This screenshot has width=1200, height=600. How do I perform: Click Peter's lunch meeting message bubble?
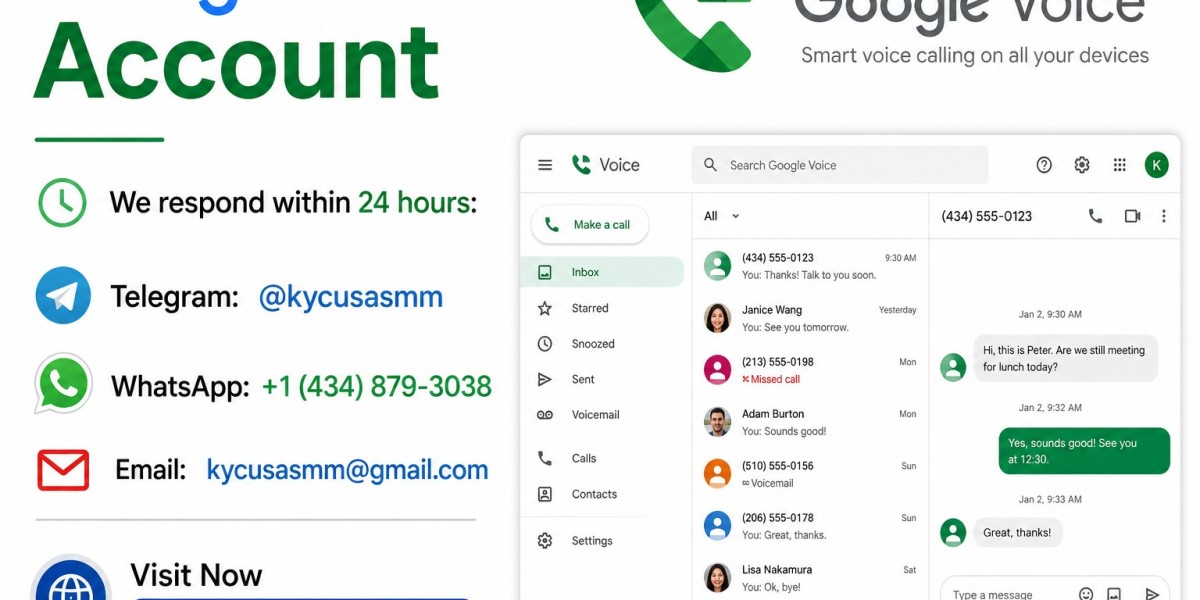click(x=1065, y=358)
